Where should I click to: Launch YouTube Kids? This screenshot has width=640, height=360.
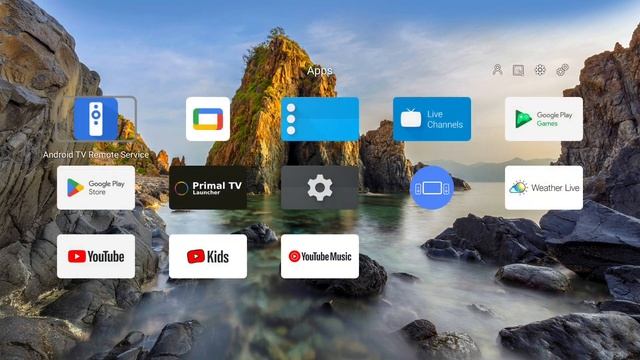208,256
